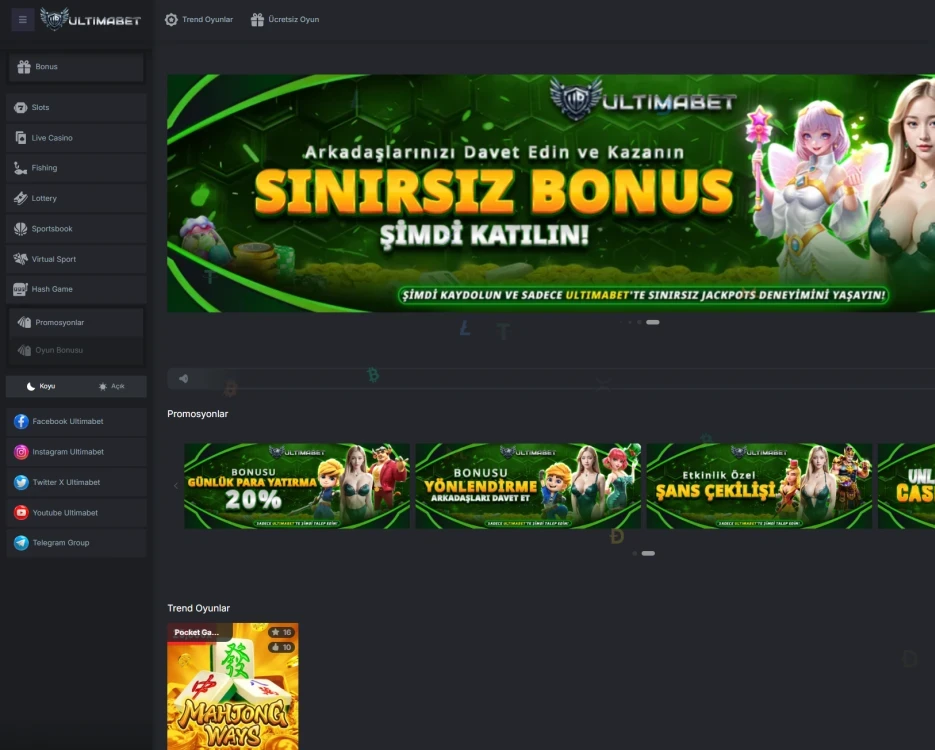Click the Live Casino cards icon
This screenshot has width=935, height=750.
[20, 138]
